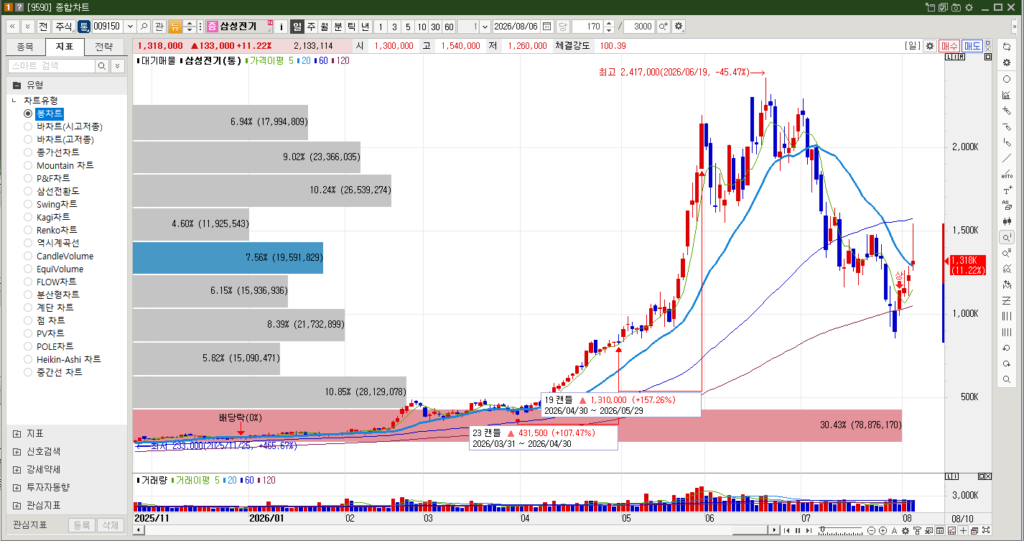Select the 월 monthly period button
1024x541 pixels.
(325, 27)
